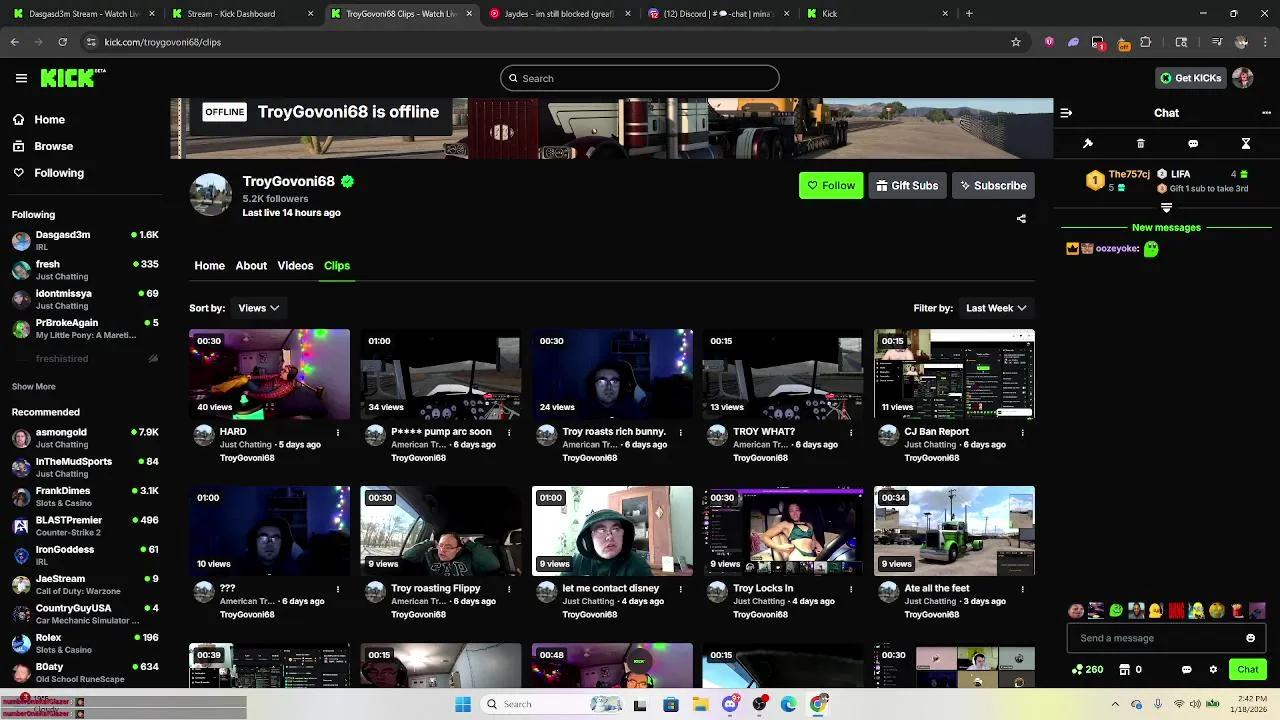Expand gift leaderboard with down arrow
This screenshot has height=720, width=1280.
1166,207
